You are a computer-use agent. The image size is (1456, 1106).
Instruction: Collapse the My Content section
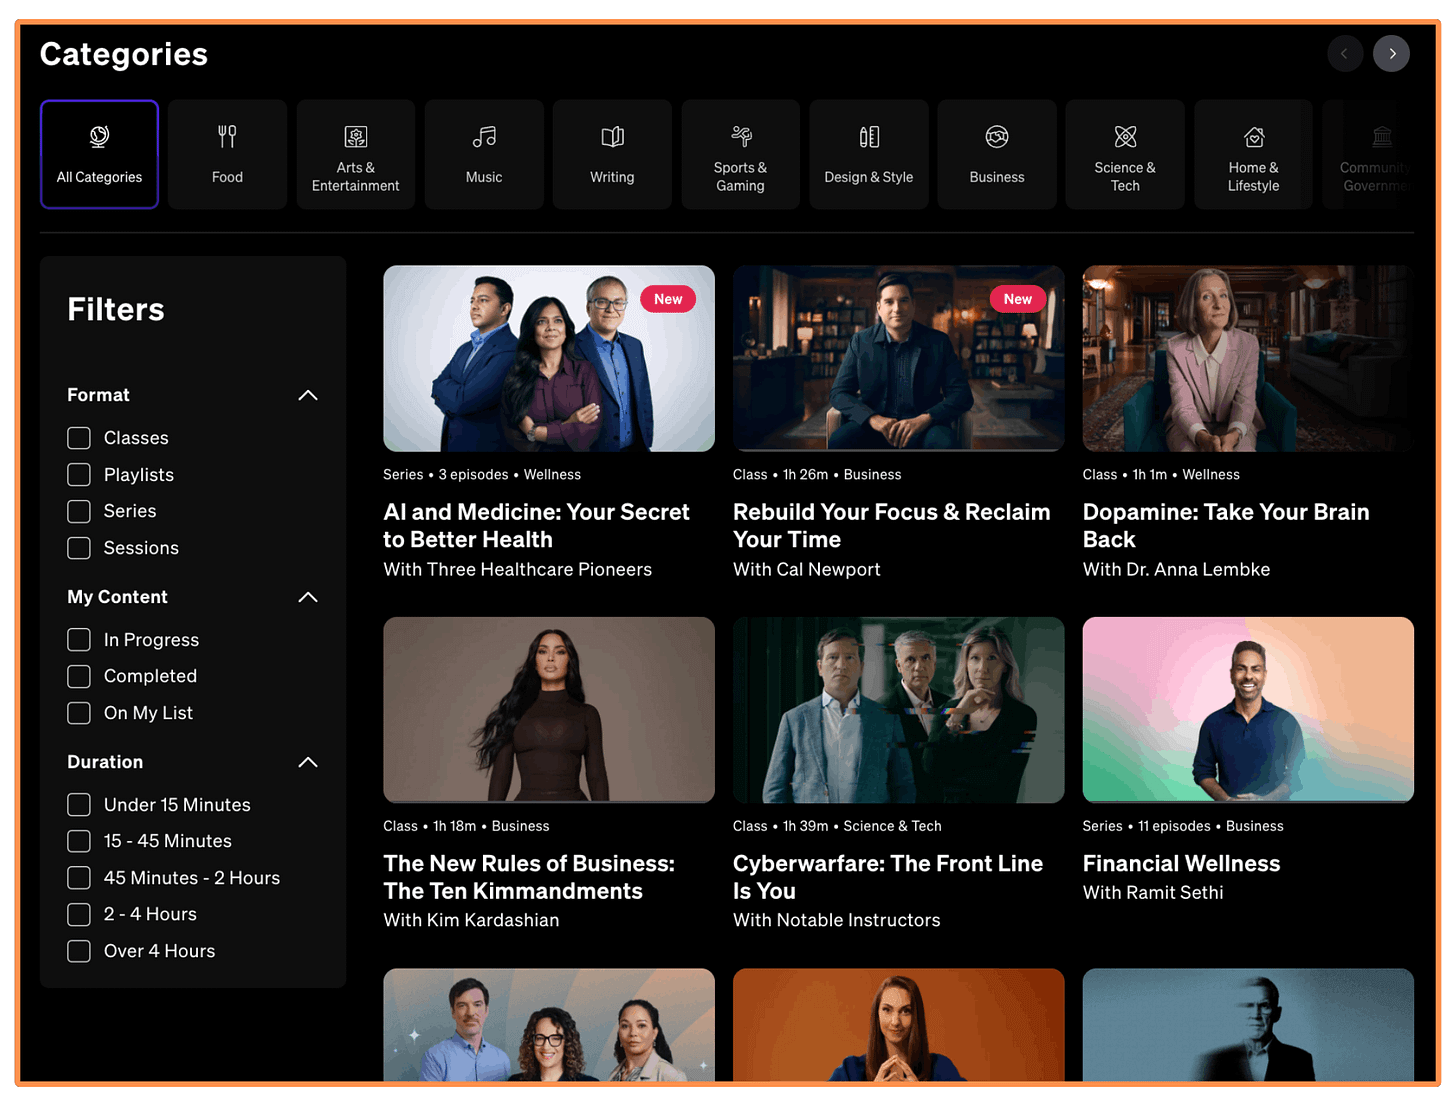pyautogui.click(x=308, y=597)
